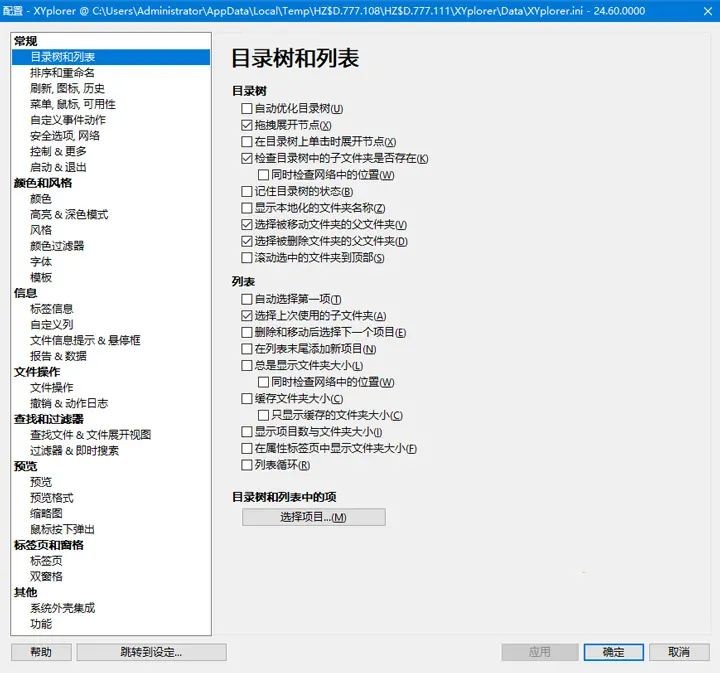
Task: Click the 跳转到设定 button
Action: click(x=151, y=652)
